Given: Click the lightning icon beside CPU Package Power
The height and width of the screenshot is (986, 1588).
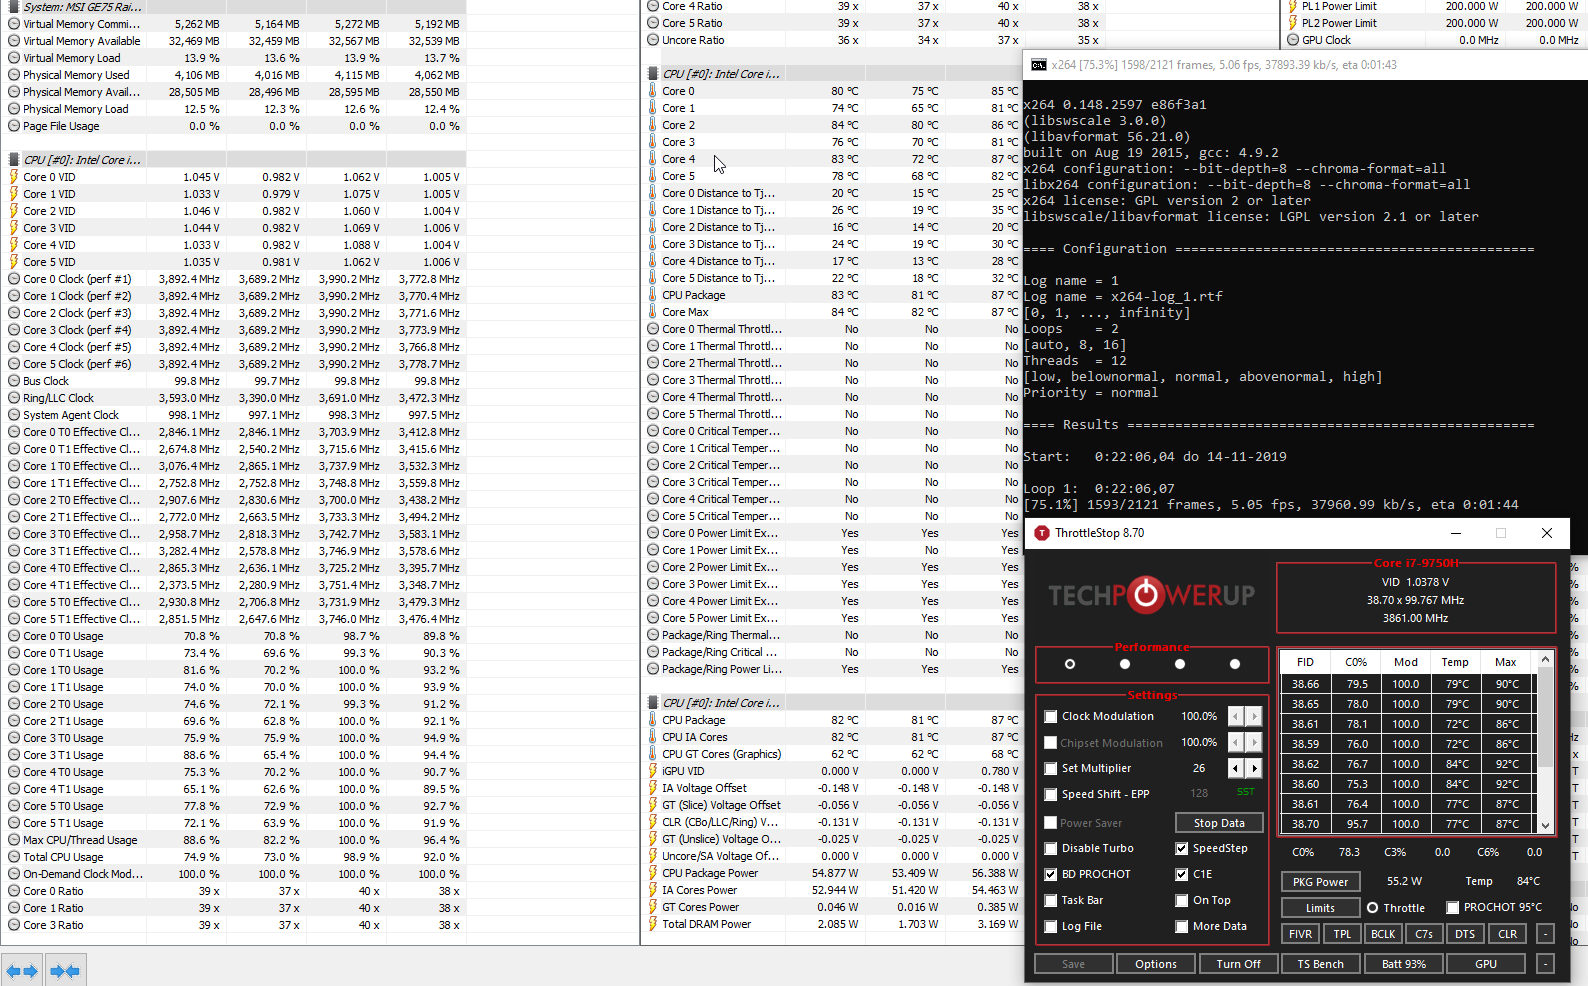Looking at the screenshot, I should click(653, 873).
